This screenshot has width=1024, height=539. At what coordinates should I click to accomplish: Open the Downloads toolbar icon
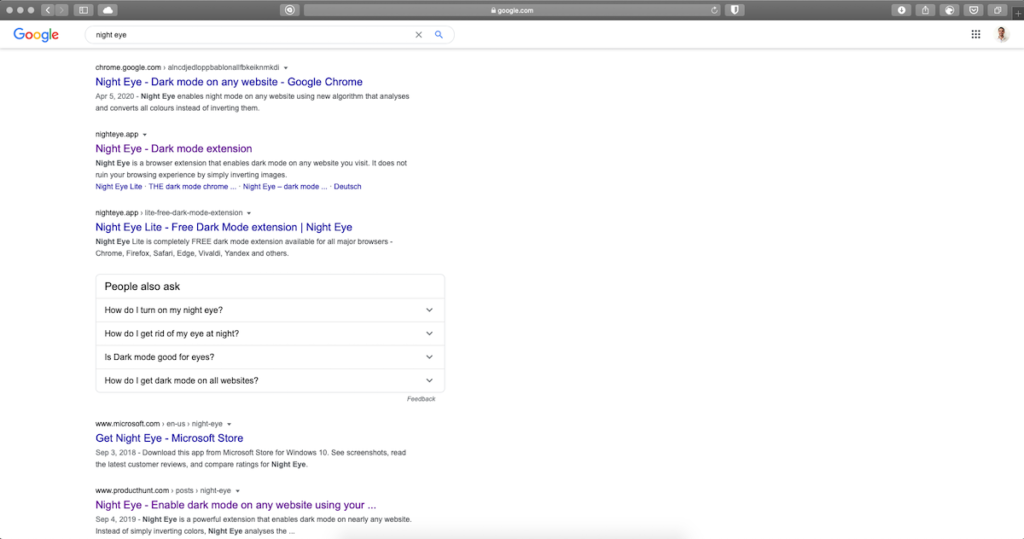point(902,10)
